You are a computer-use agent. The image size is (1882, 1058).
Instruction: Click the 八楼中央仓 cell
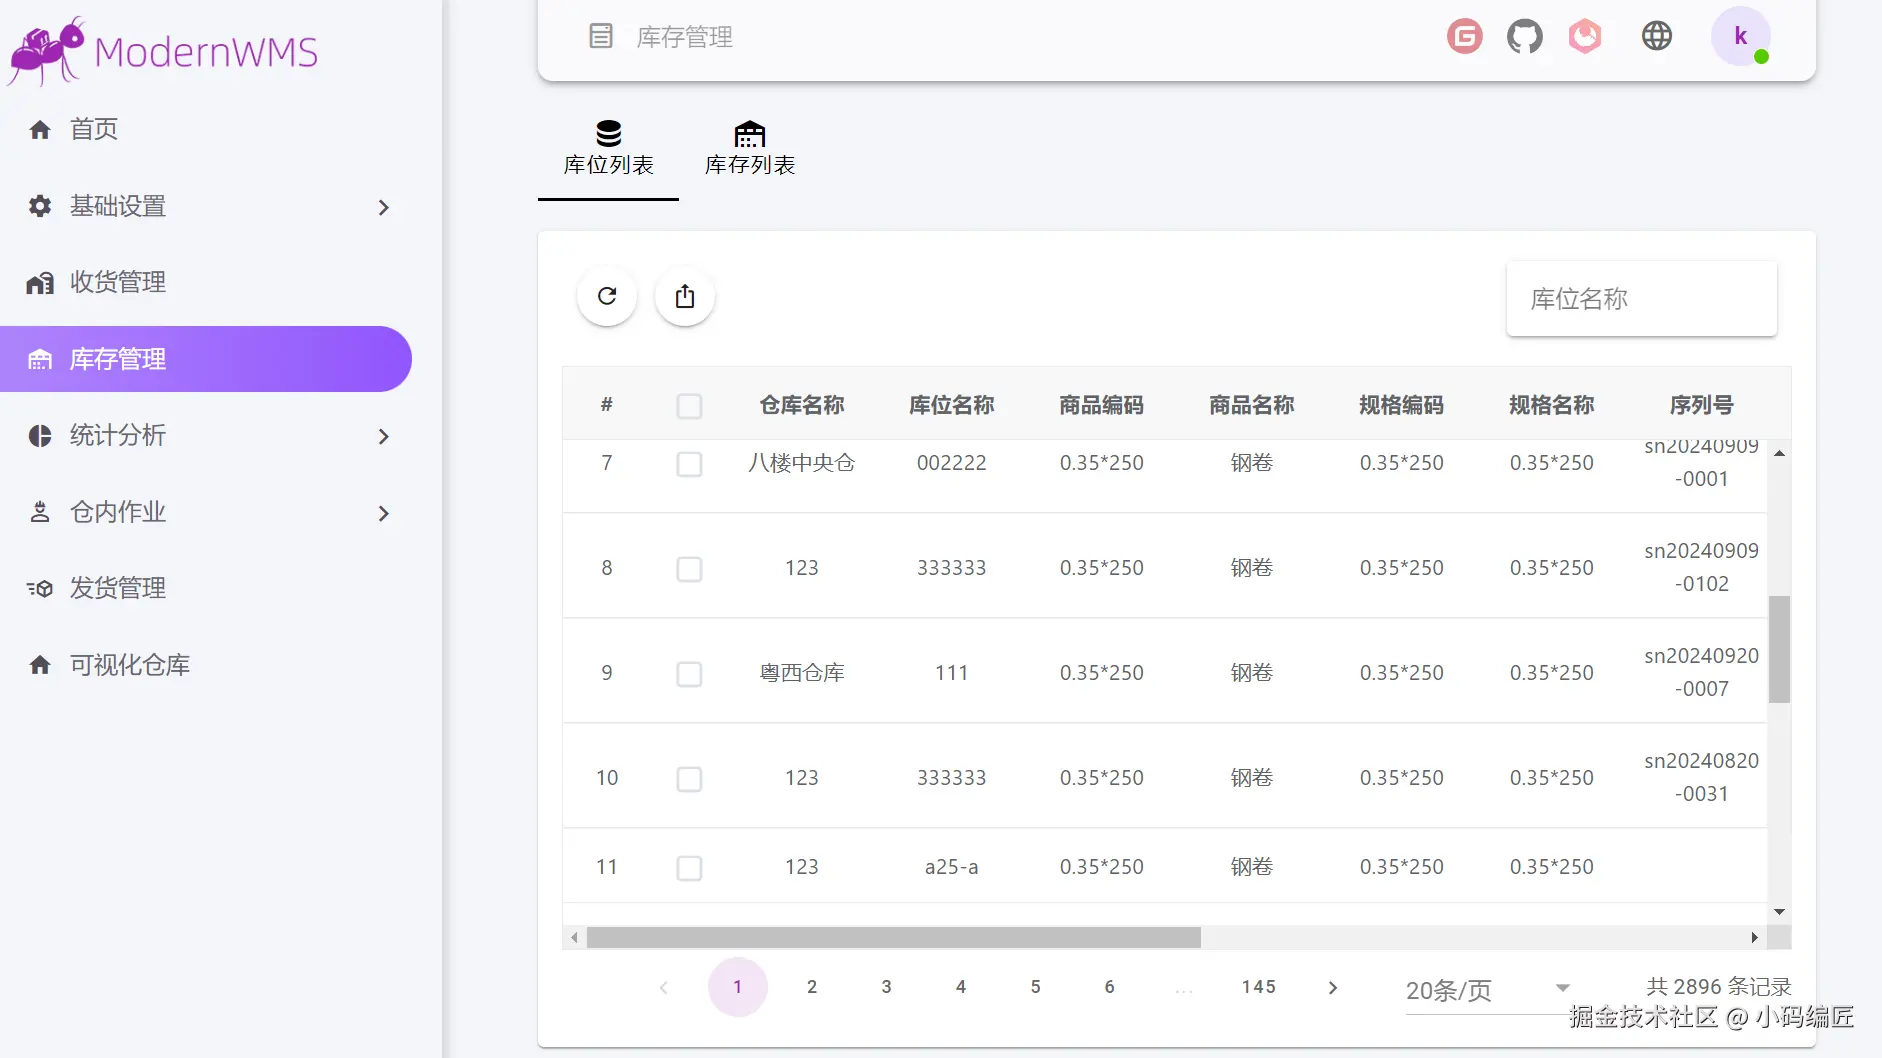pos(802,463)
